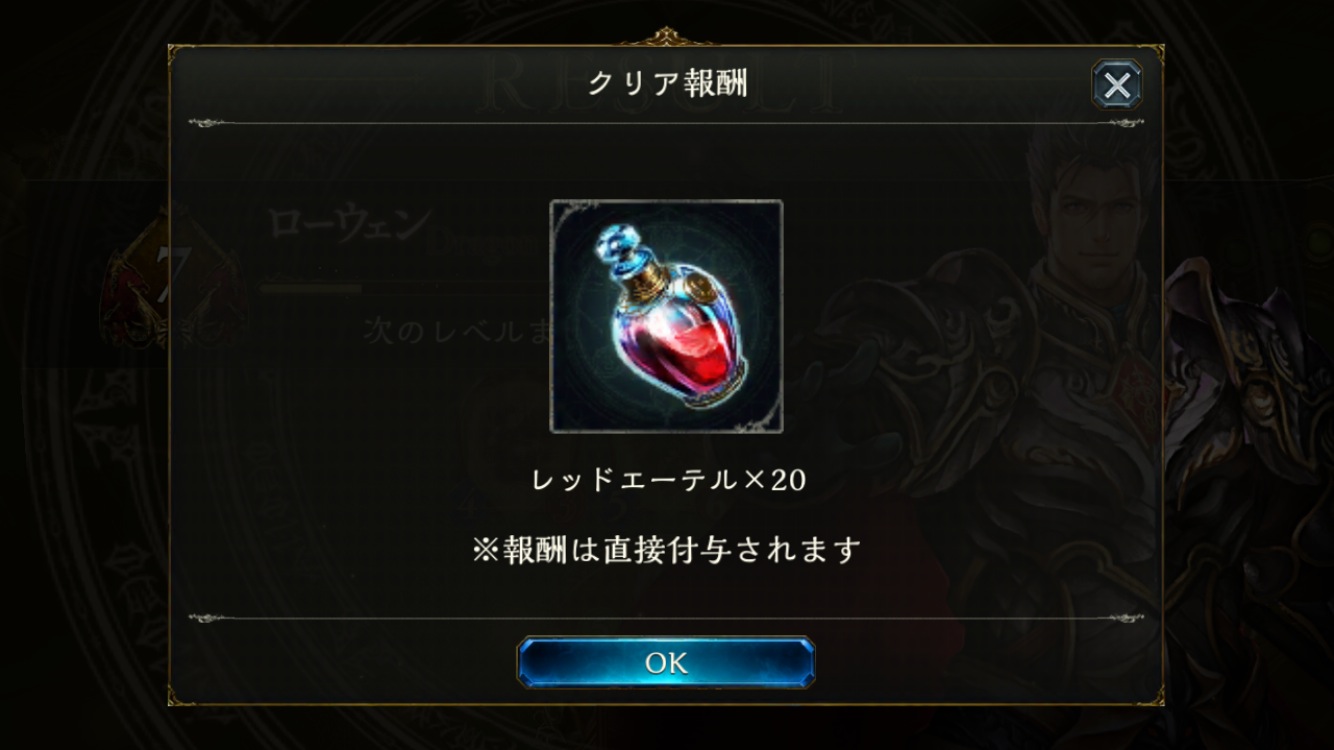1334x750 pixels.
Task: Tap the dimmed ローウェン character name
Action: (349, 225)
